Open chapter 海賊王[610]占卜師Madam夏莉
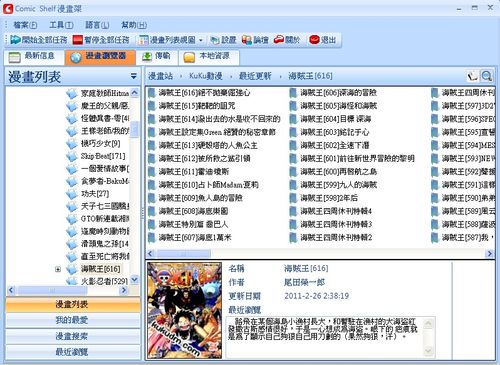Screen dimensions: 500x365 208,185
